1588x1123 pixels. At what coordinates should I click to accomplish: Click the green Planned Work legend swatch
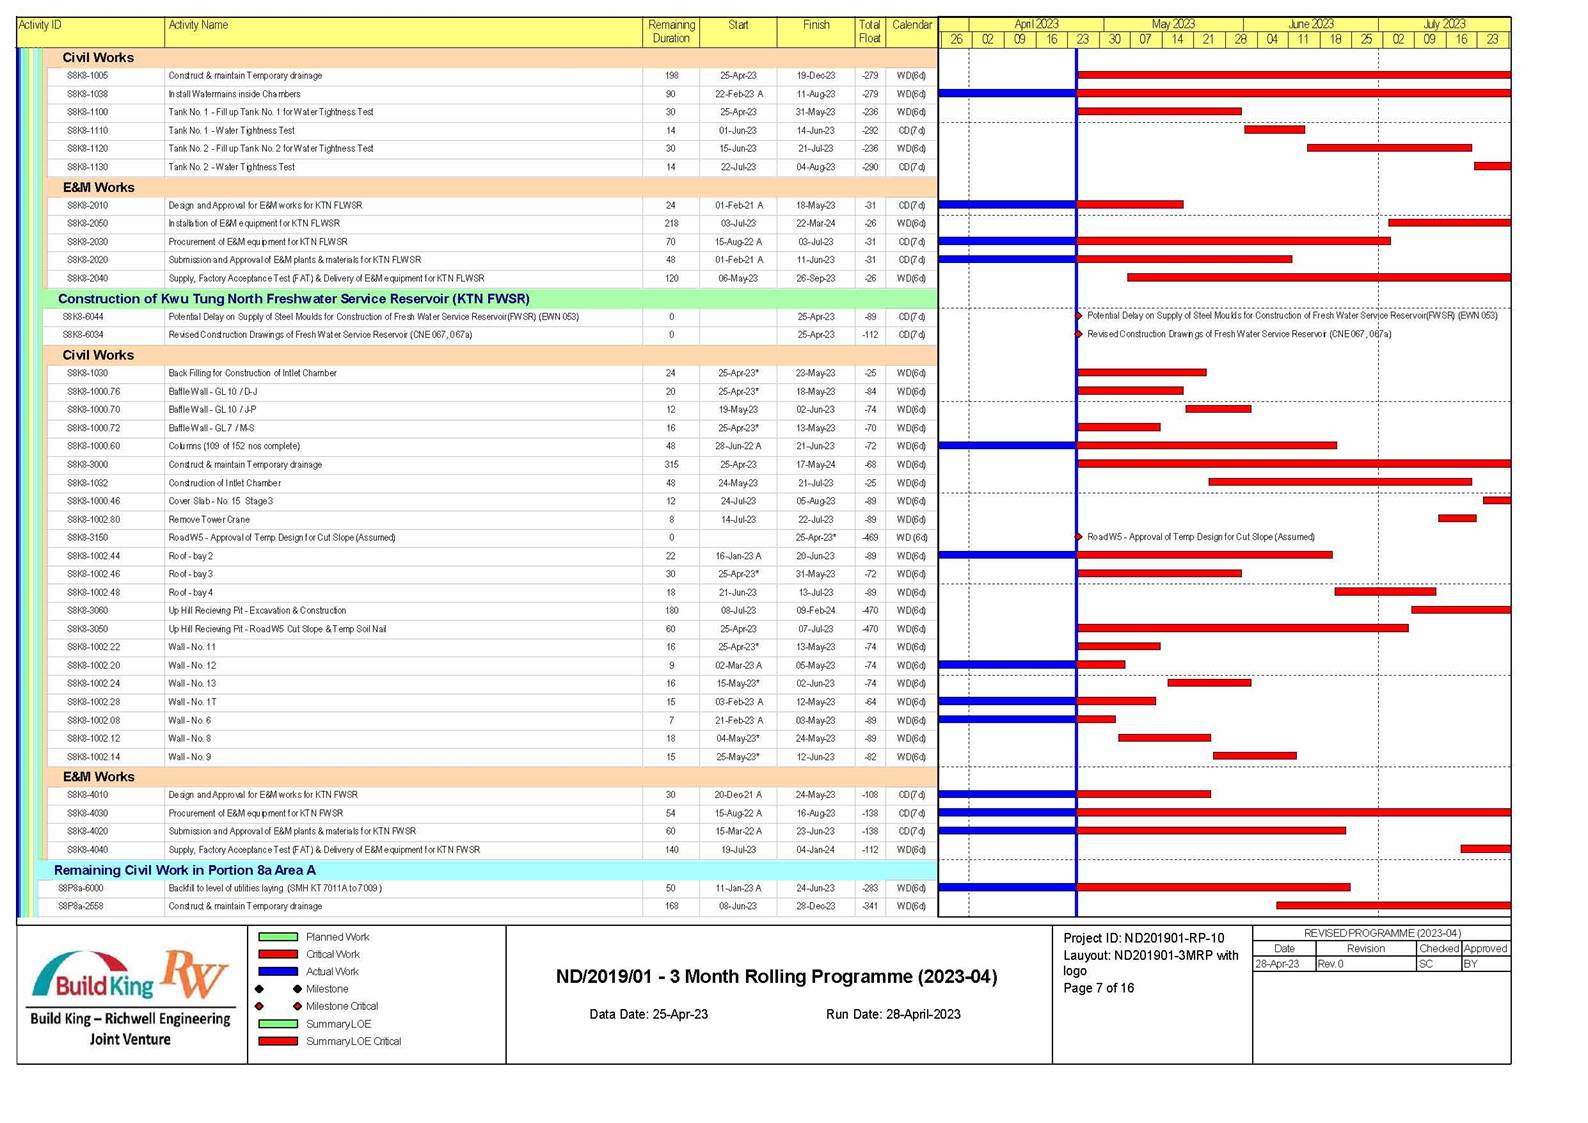click(x=278, y=937)
